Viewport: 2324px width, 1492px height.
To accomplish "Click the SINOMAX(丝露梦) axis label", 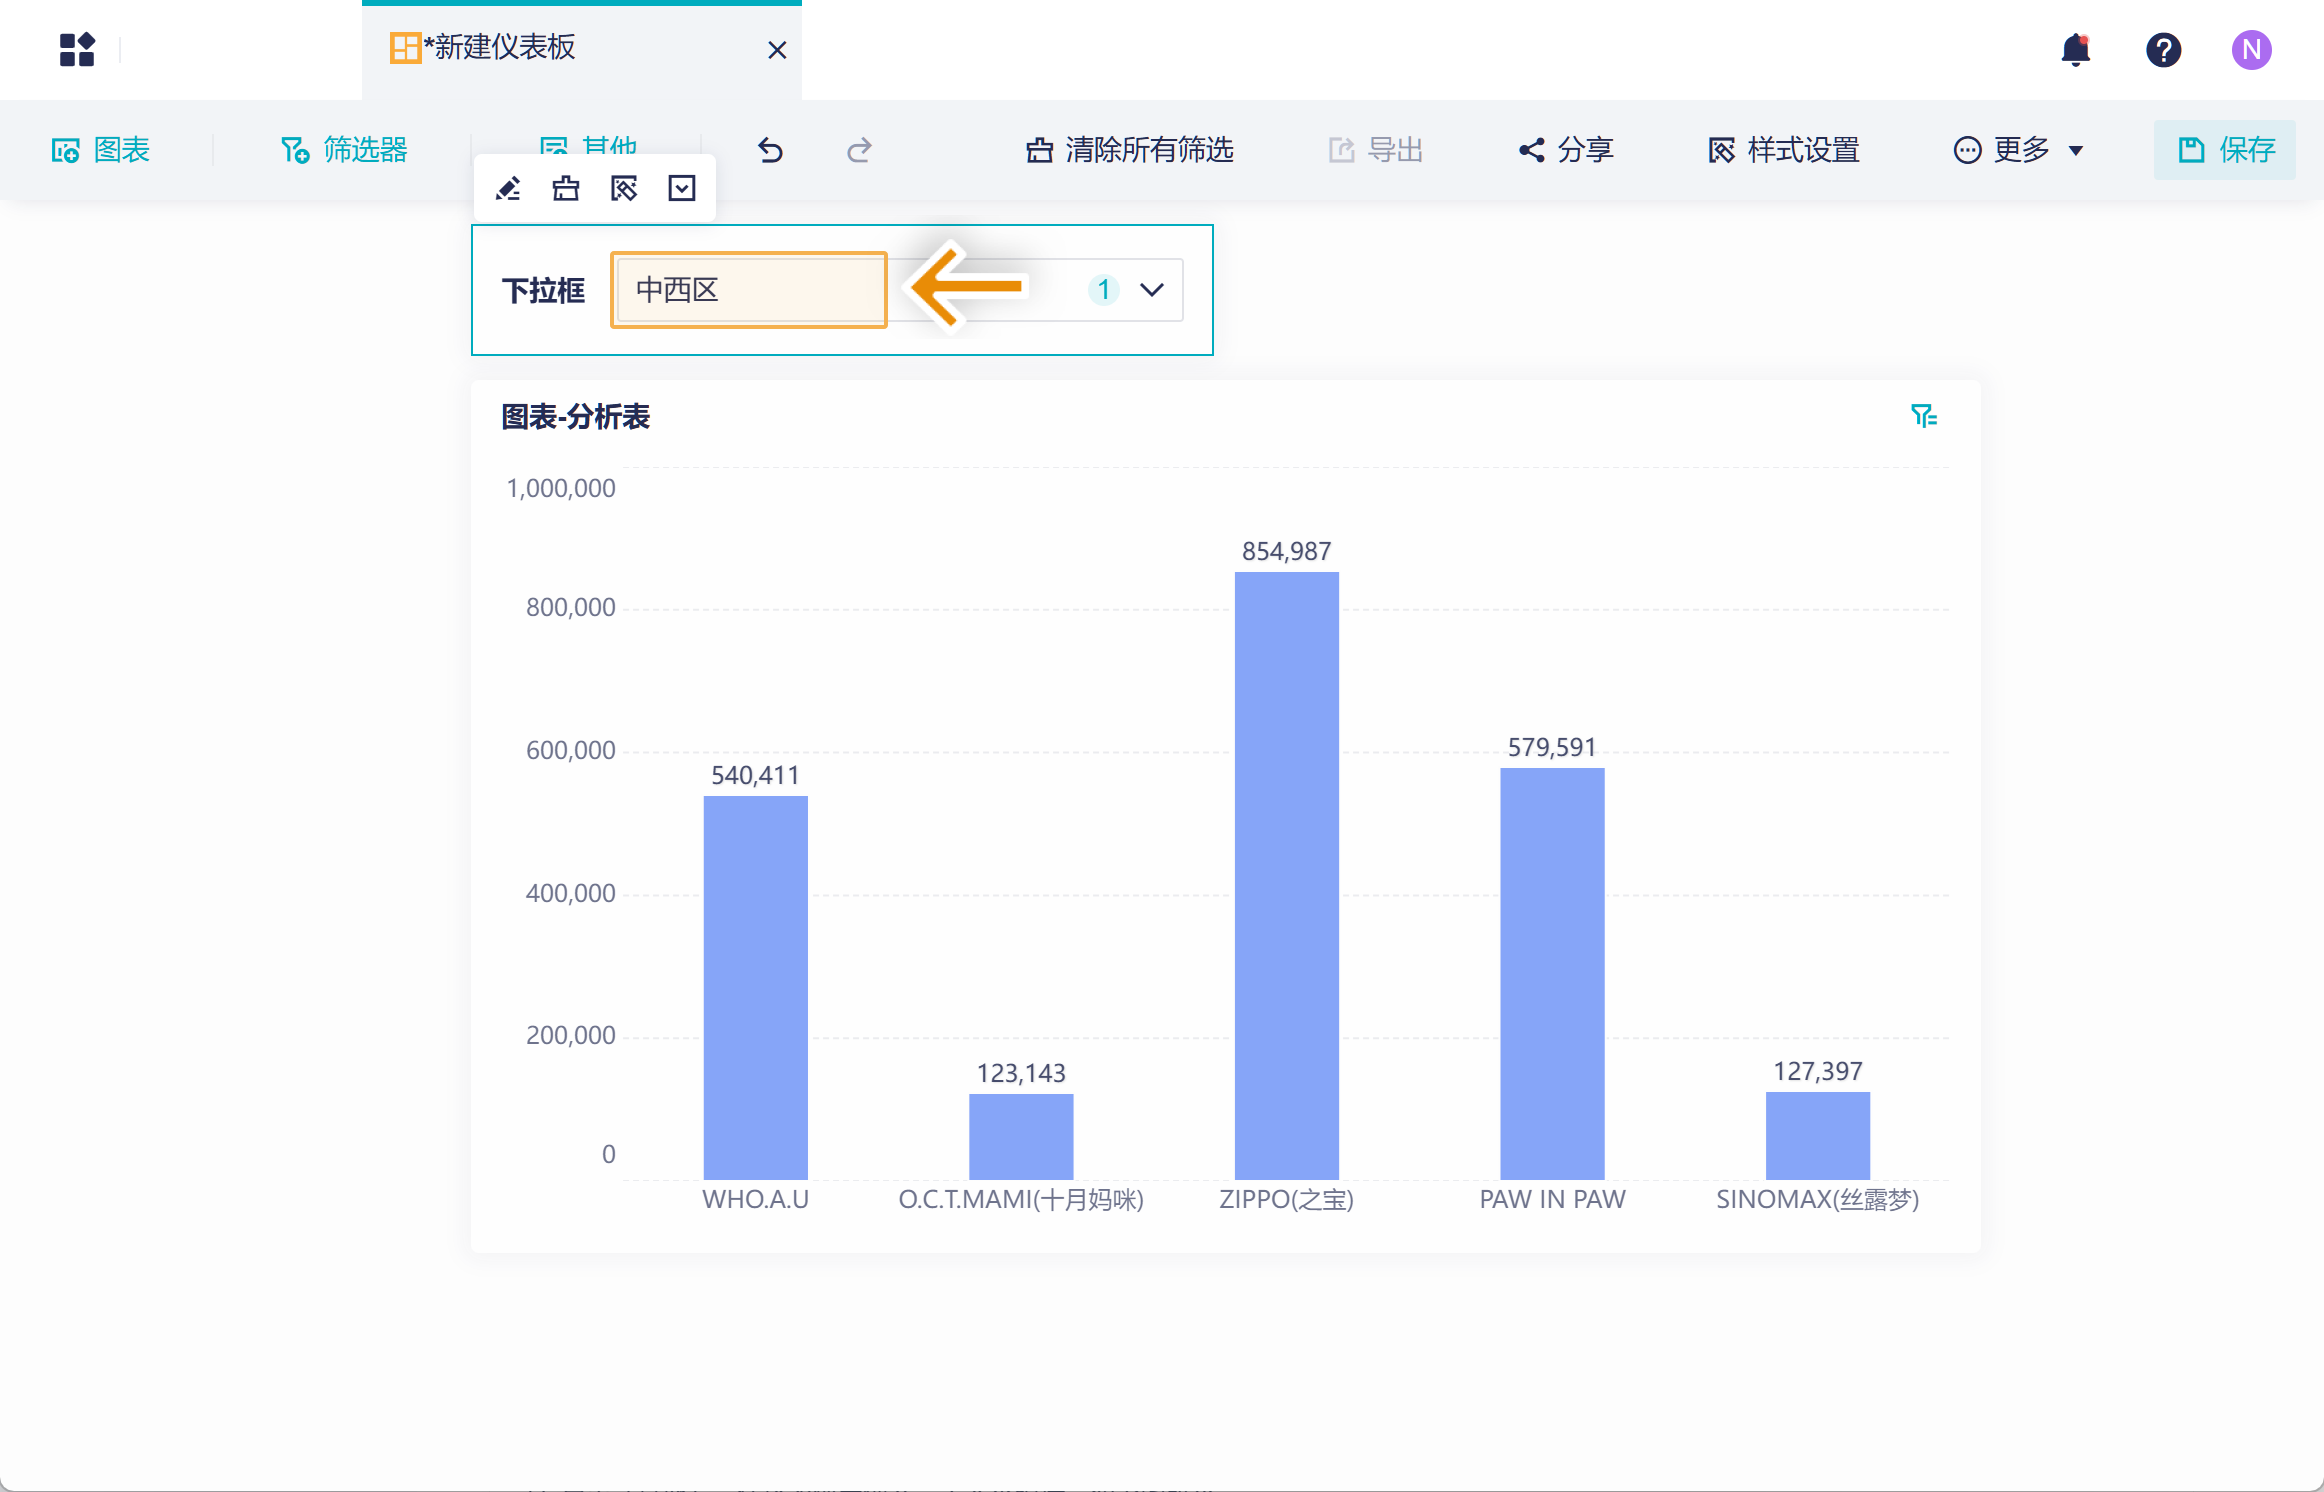I will (1818, 1199).
